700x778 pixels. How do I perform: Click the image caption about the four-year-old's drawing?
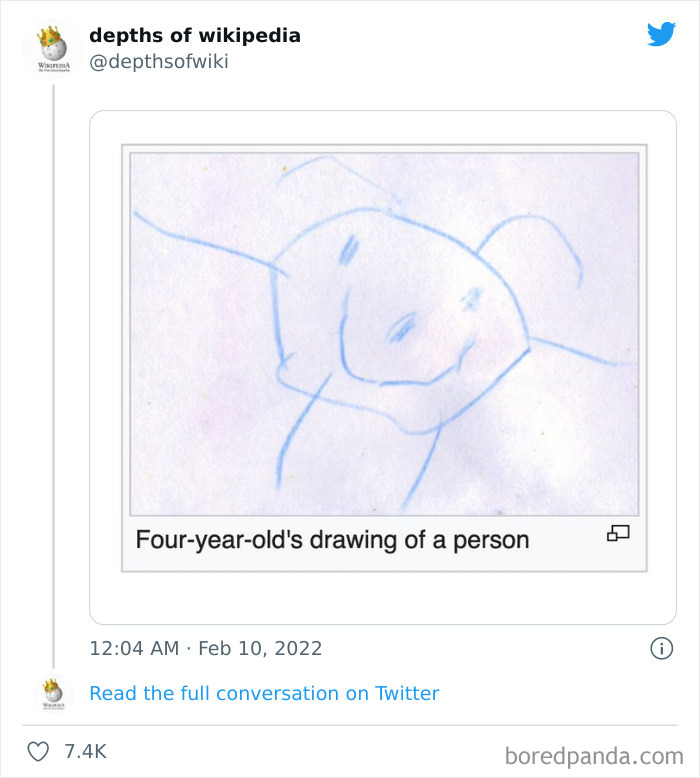pyautogui.click(x=331, y=540)
